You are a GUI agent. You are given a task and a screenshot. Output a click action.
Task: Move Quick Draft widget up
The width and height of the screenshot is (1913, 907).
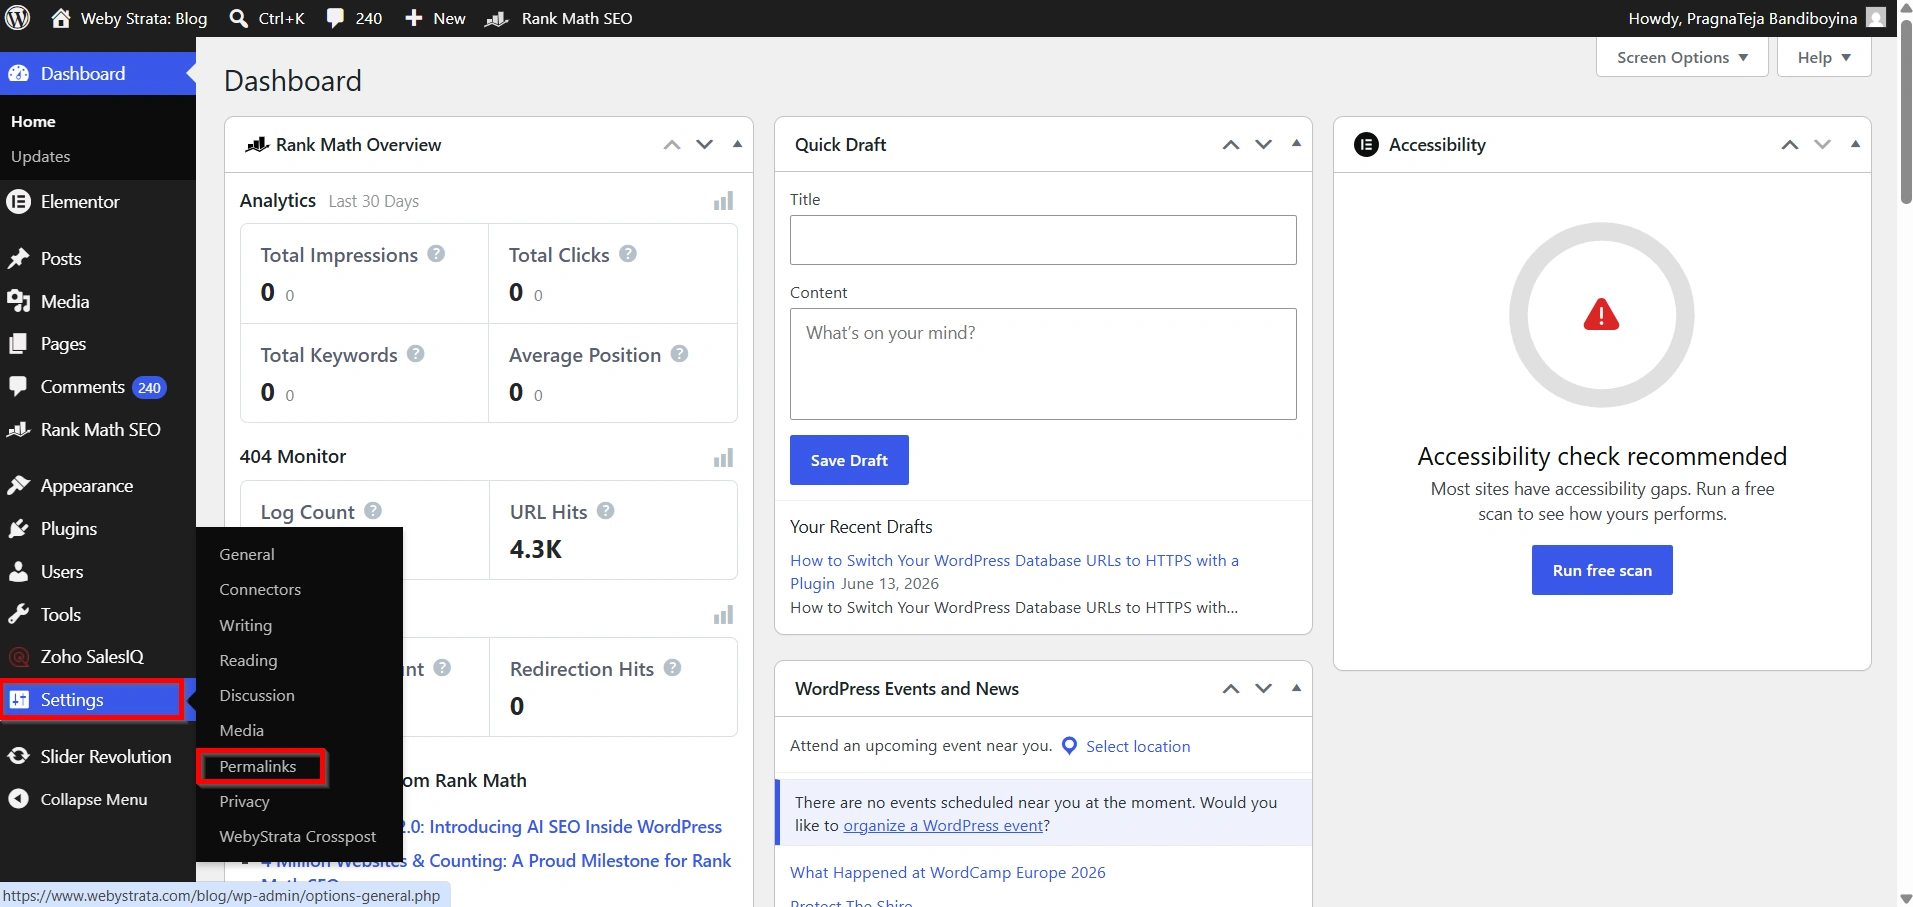[1231, 145]
